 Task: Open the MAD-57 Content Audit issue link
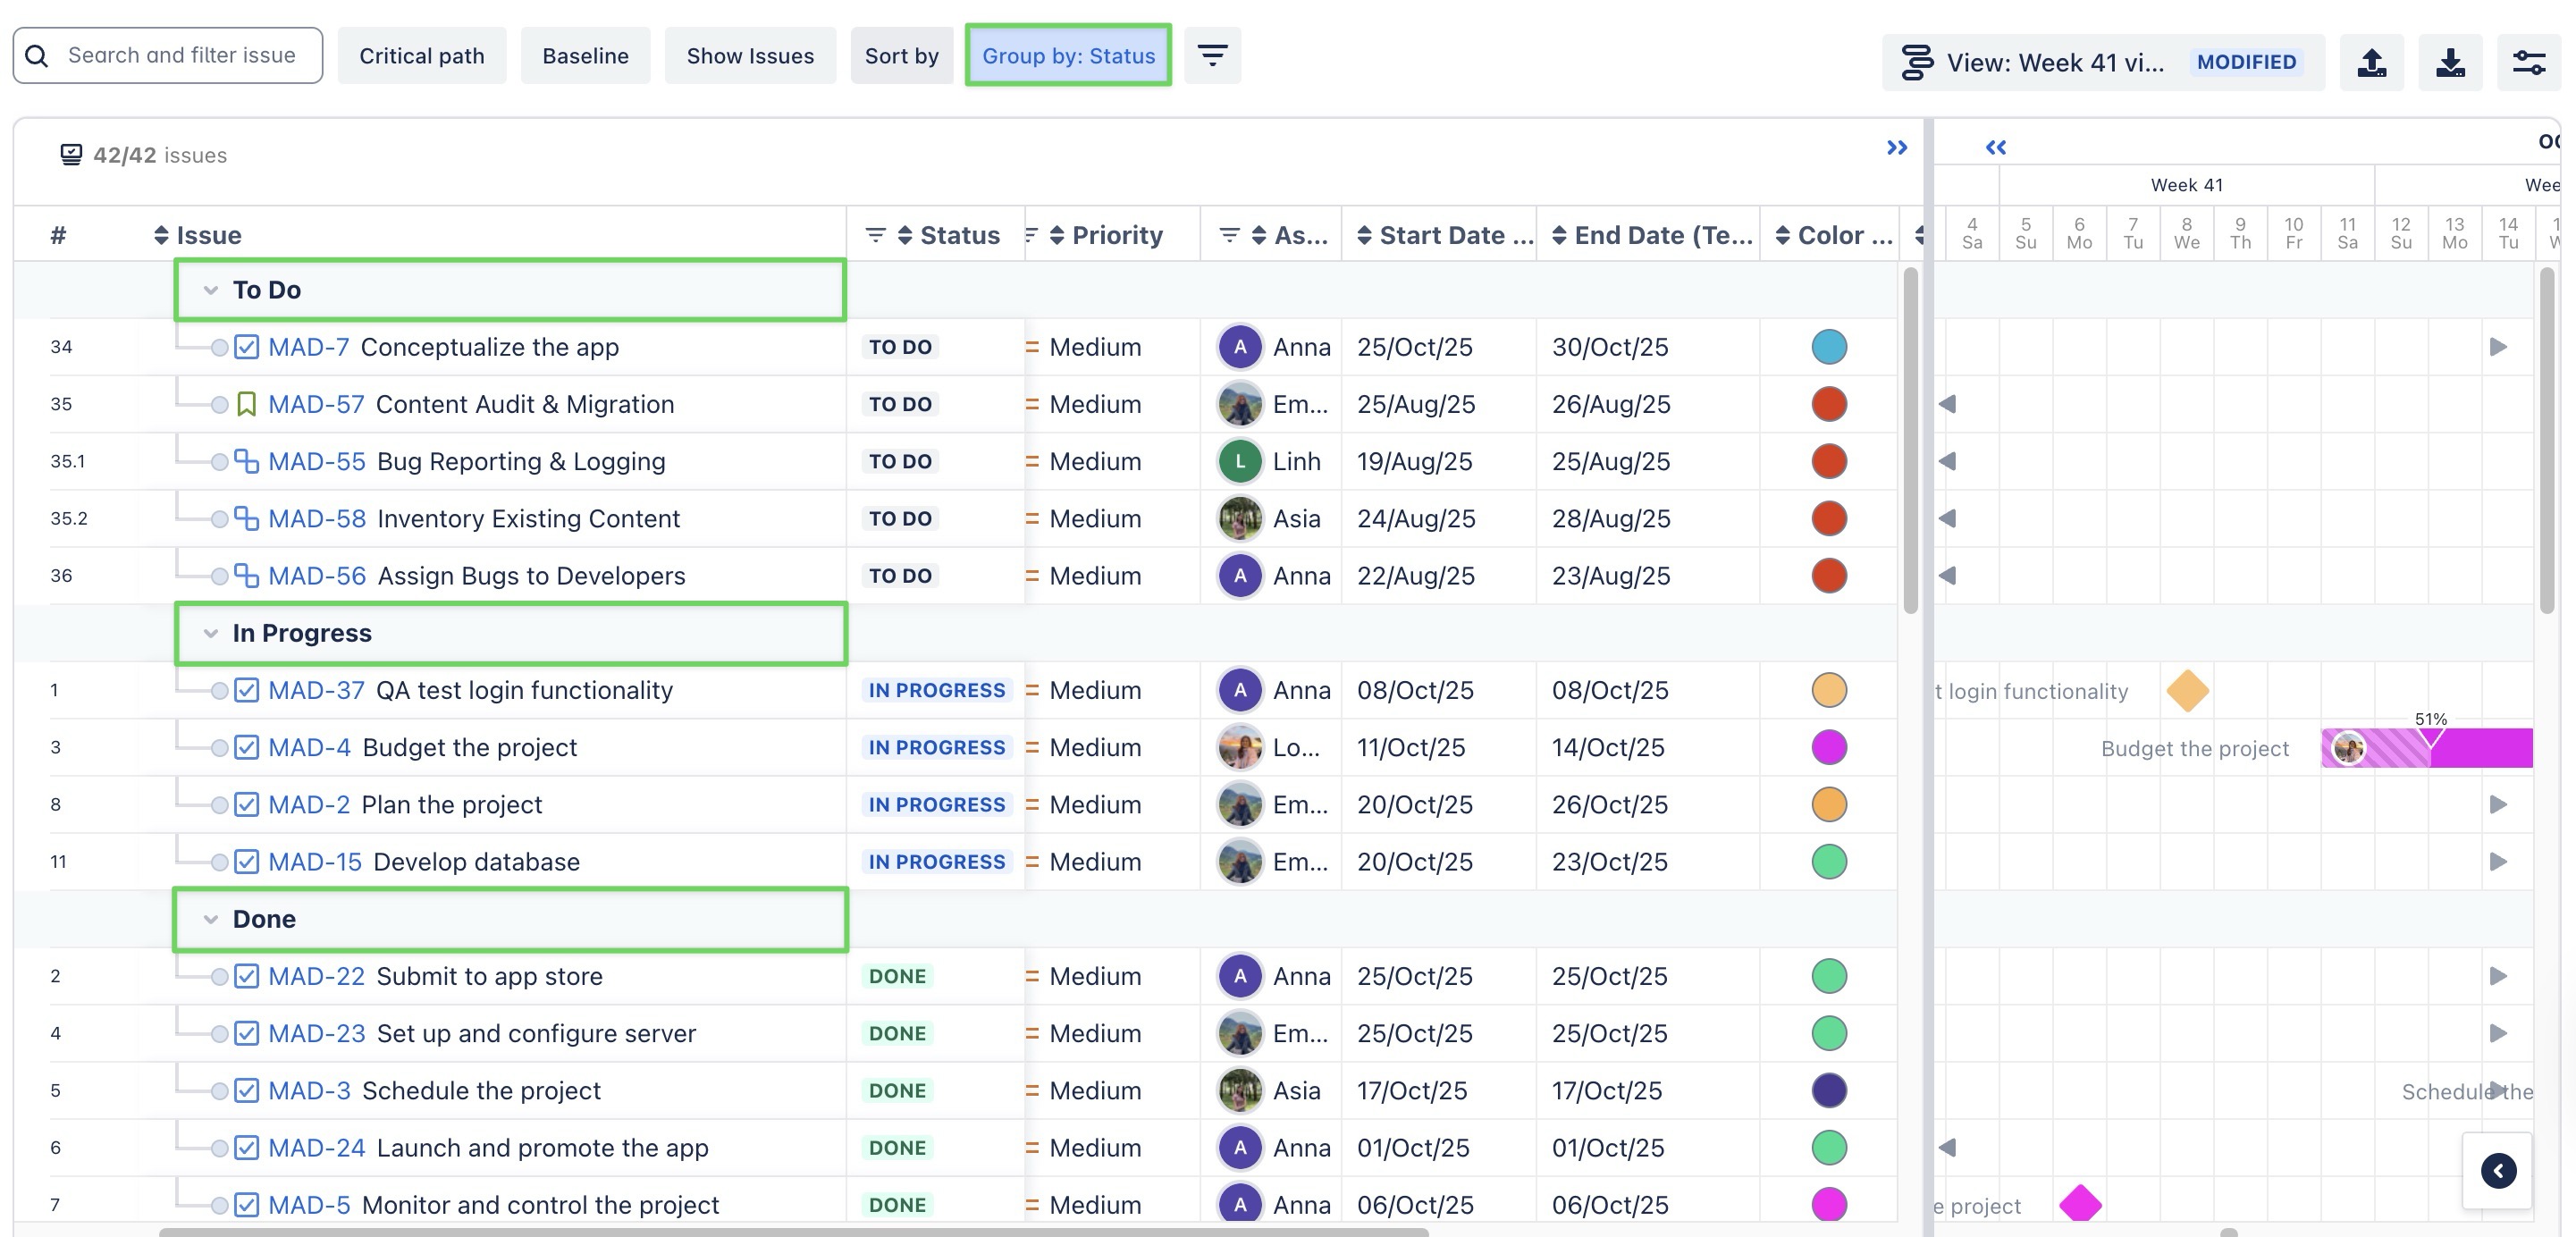click(x=316, y=404)
